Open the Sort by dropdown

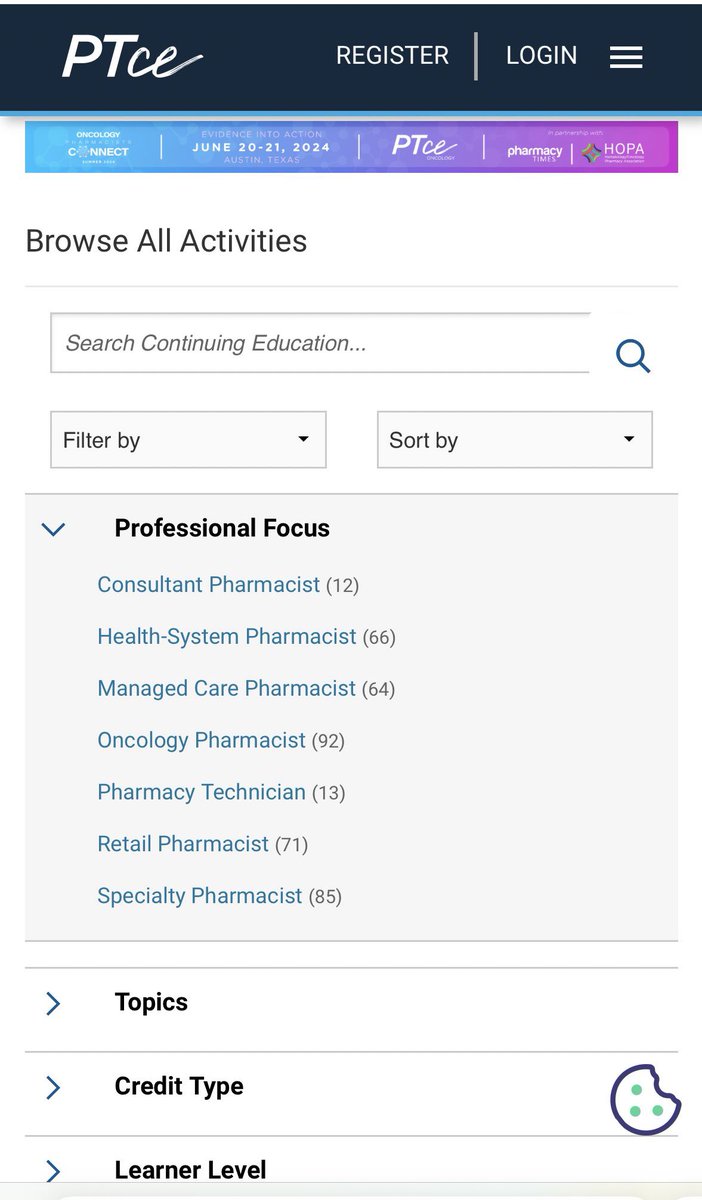[x=514, y=440]
